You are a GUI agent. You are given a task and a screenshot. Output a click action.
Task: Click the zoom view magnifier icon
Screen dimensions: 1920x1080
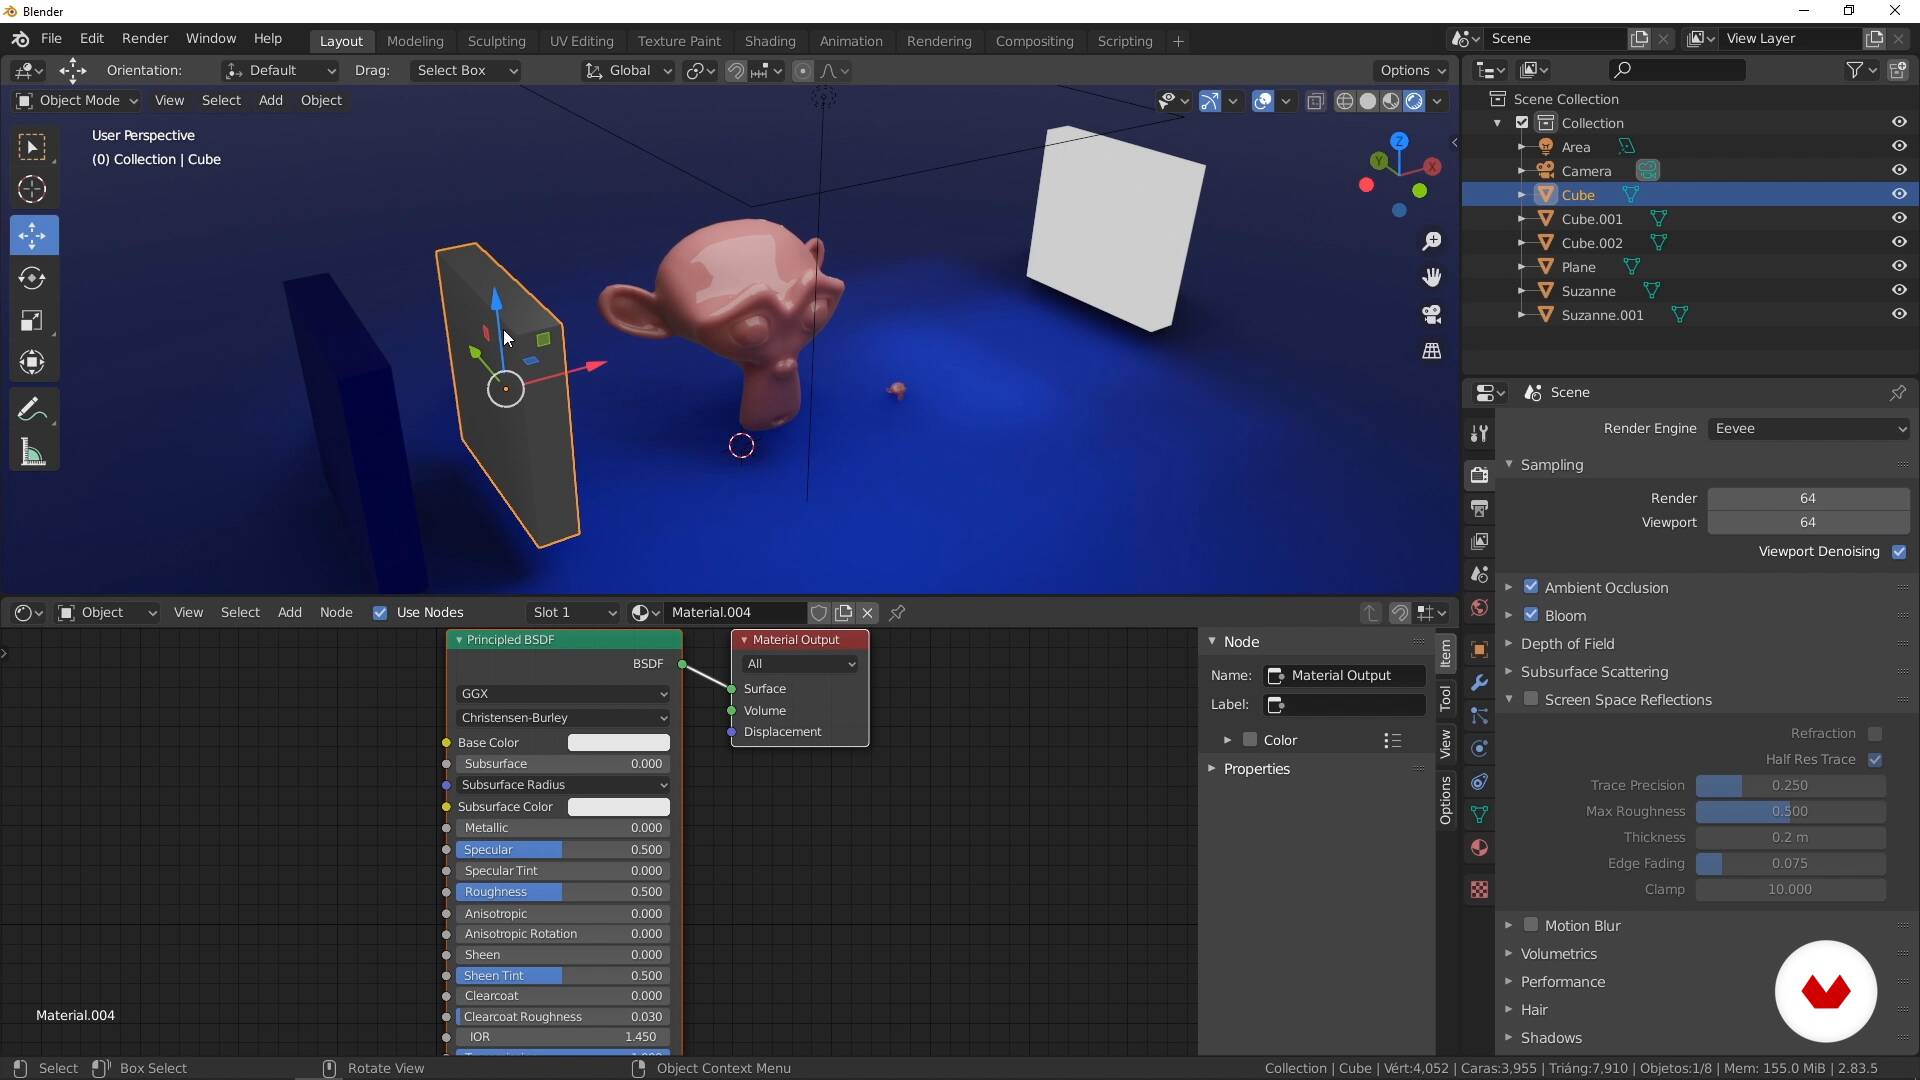coord(1432,241)
